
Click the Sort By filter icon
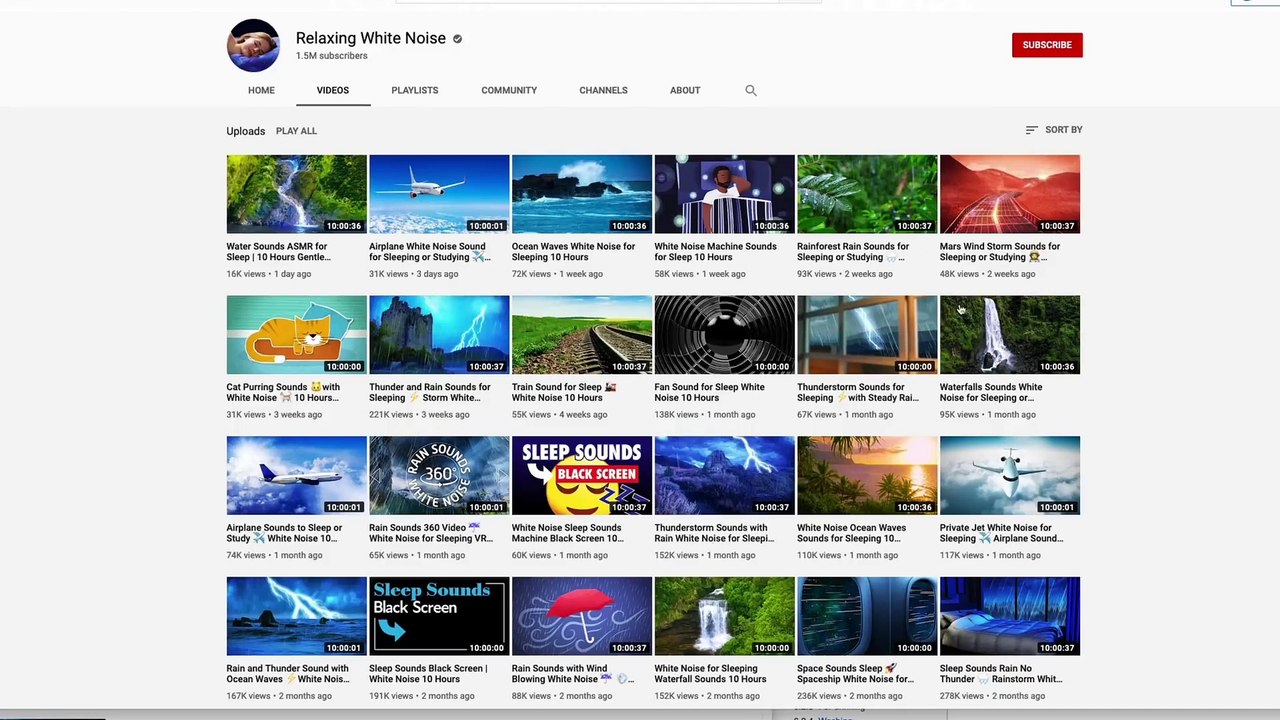coord(1031,130)
